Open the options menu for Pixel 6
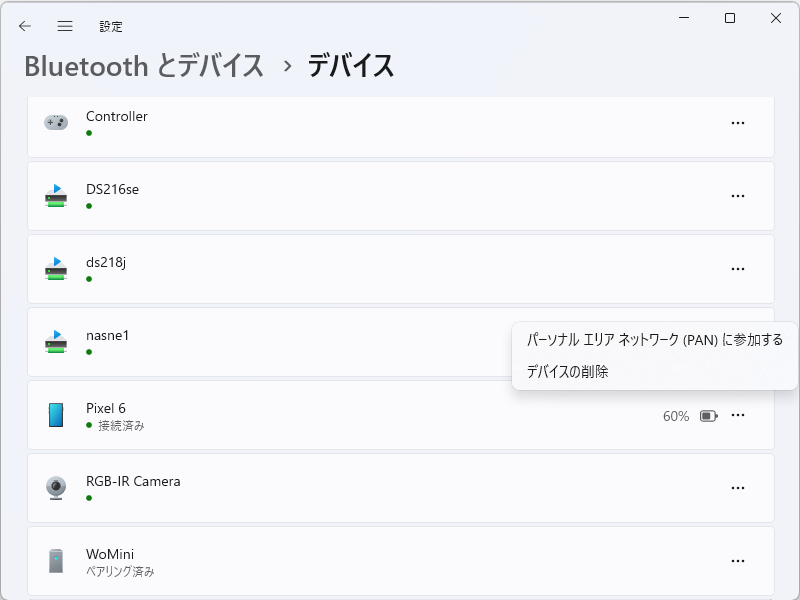800x600 pixels. (x=738, y=415)
